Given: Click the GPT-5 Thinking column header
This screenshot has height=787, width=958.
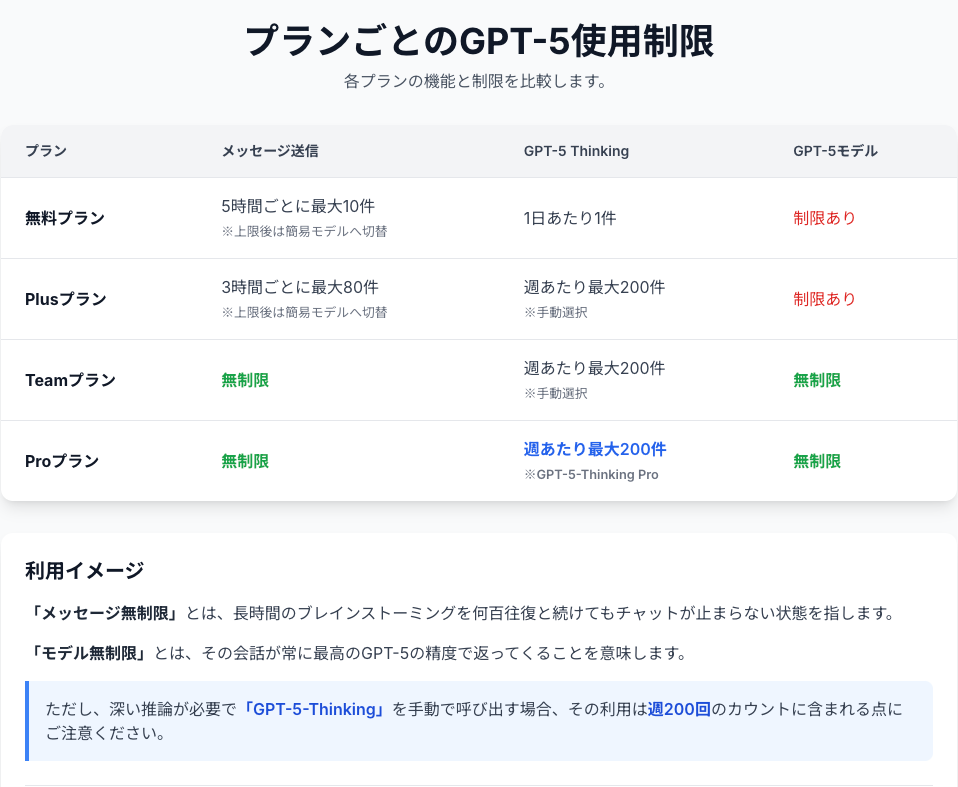Looking at the screenshot, I should [x=576, y=151].
